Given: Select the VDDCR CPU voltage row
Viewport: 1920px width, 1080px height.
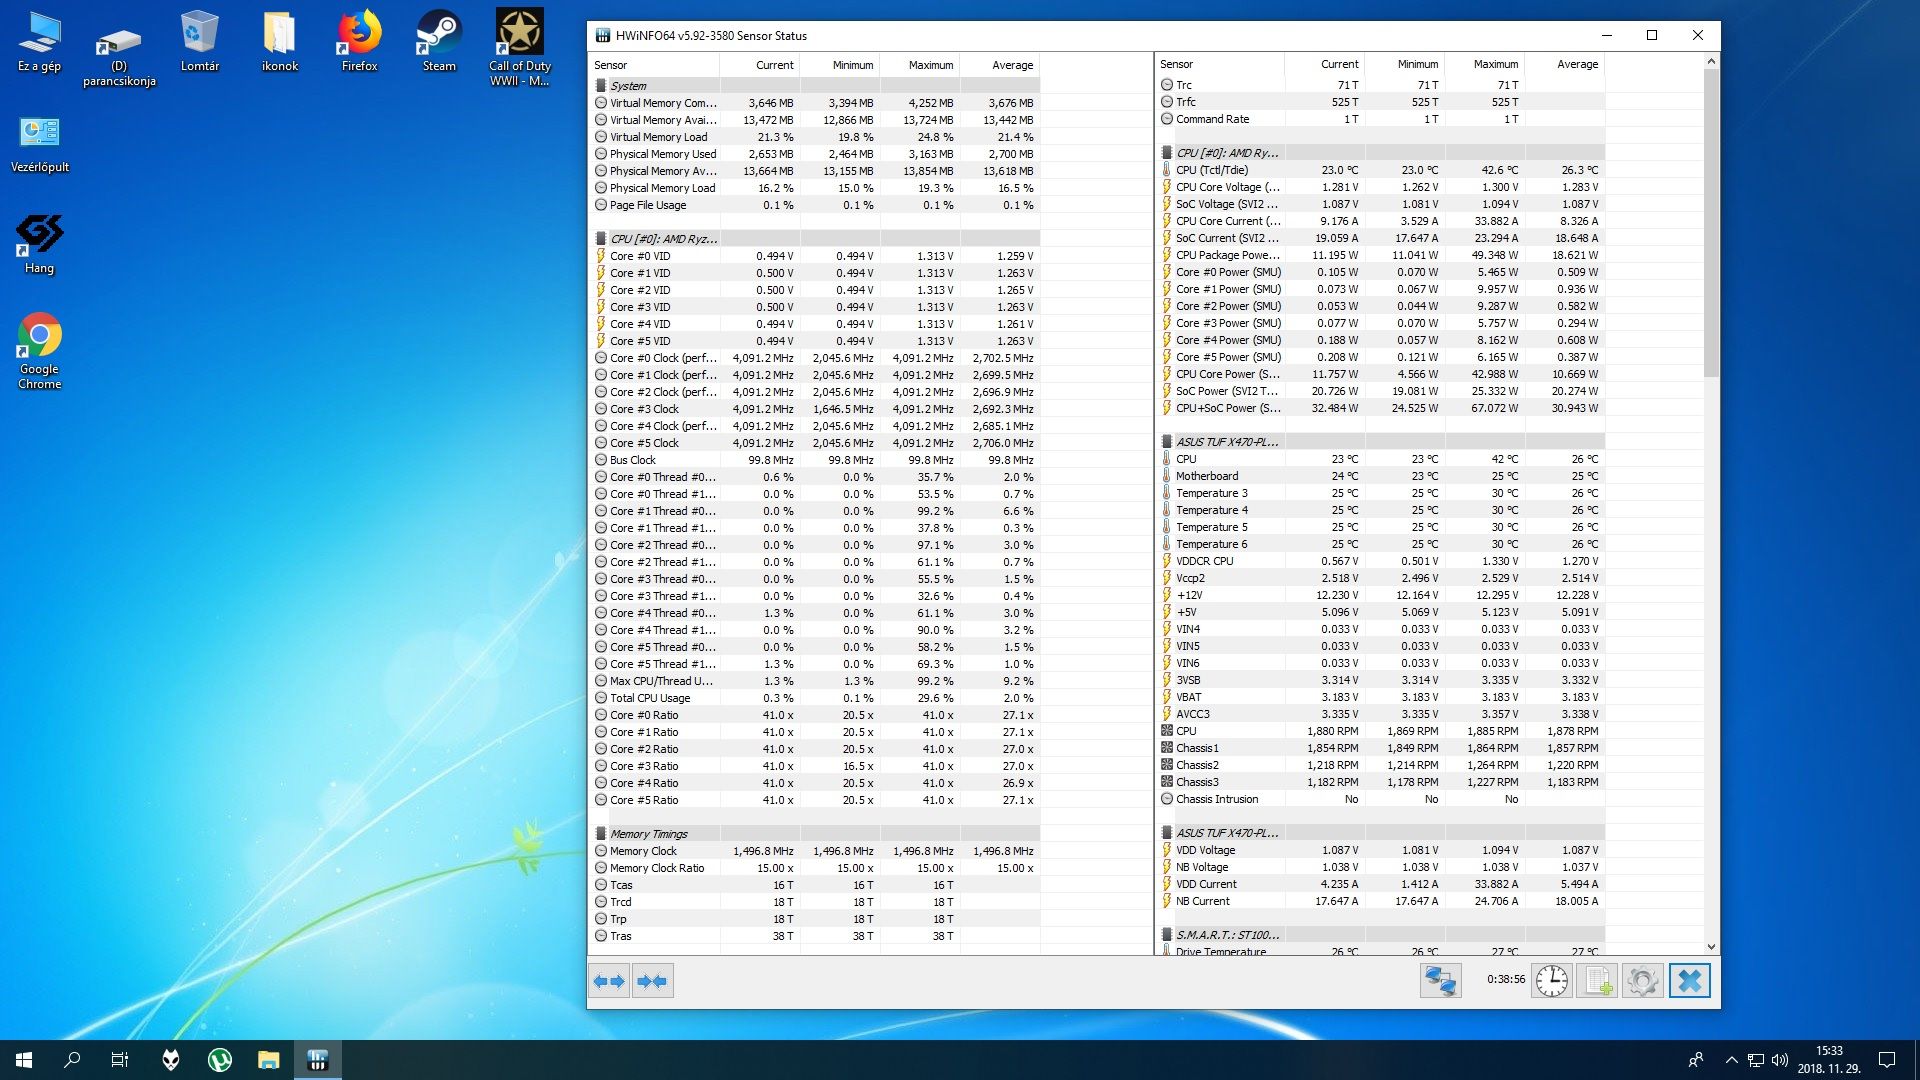Looking at the screenshot, I should (x=1382, y=561).
